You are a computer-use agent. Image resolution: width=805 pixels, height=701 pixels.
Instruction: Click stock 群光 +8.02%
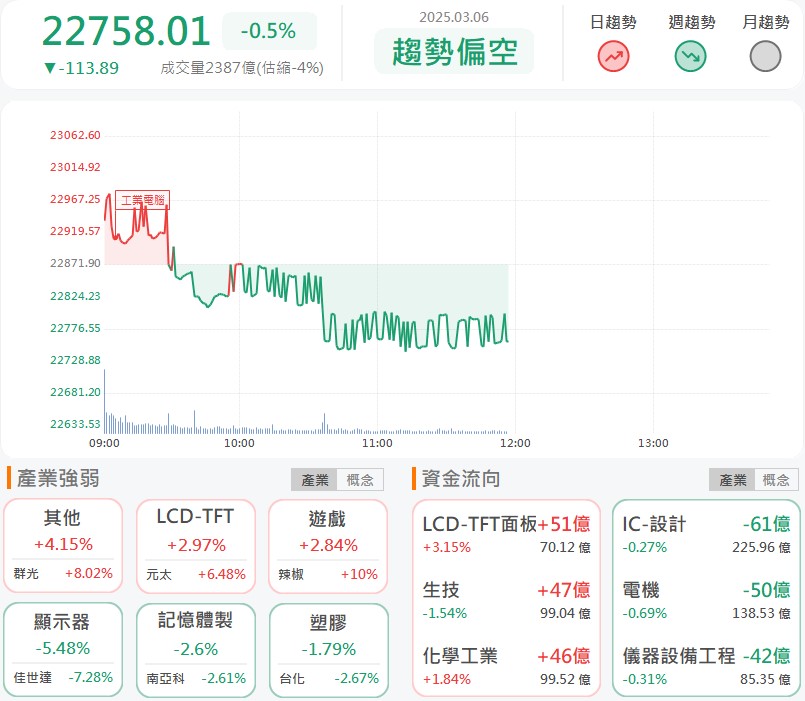(63, 573)
